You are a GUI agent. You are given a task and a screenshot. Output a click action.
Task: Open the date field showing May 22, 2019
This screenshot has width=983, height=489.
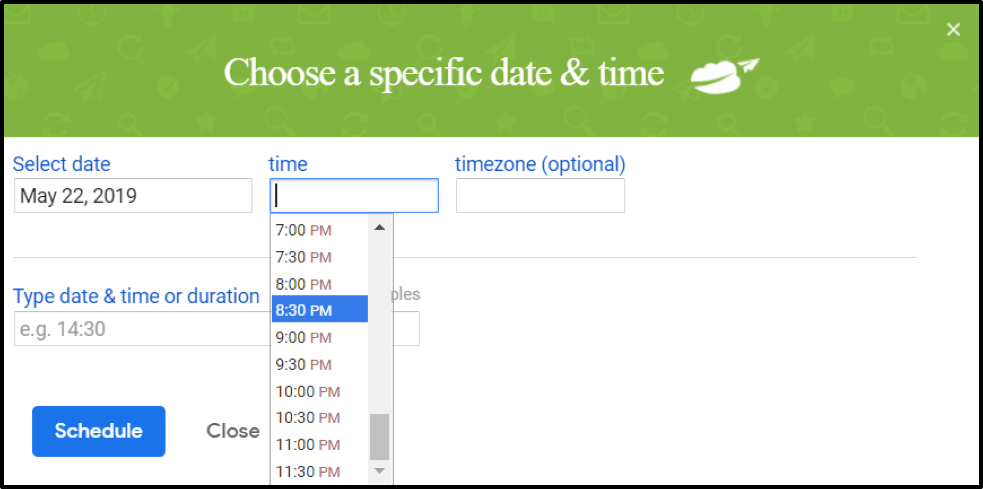(133, 196)
